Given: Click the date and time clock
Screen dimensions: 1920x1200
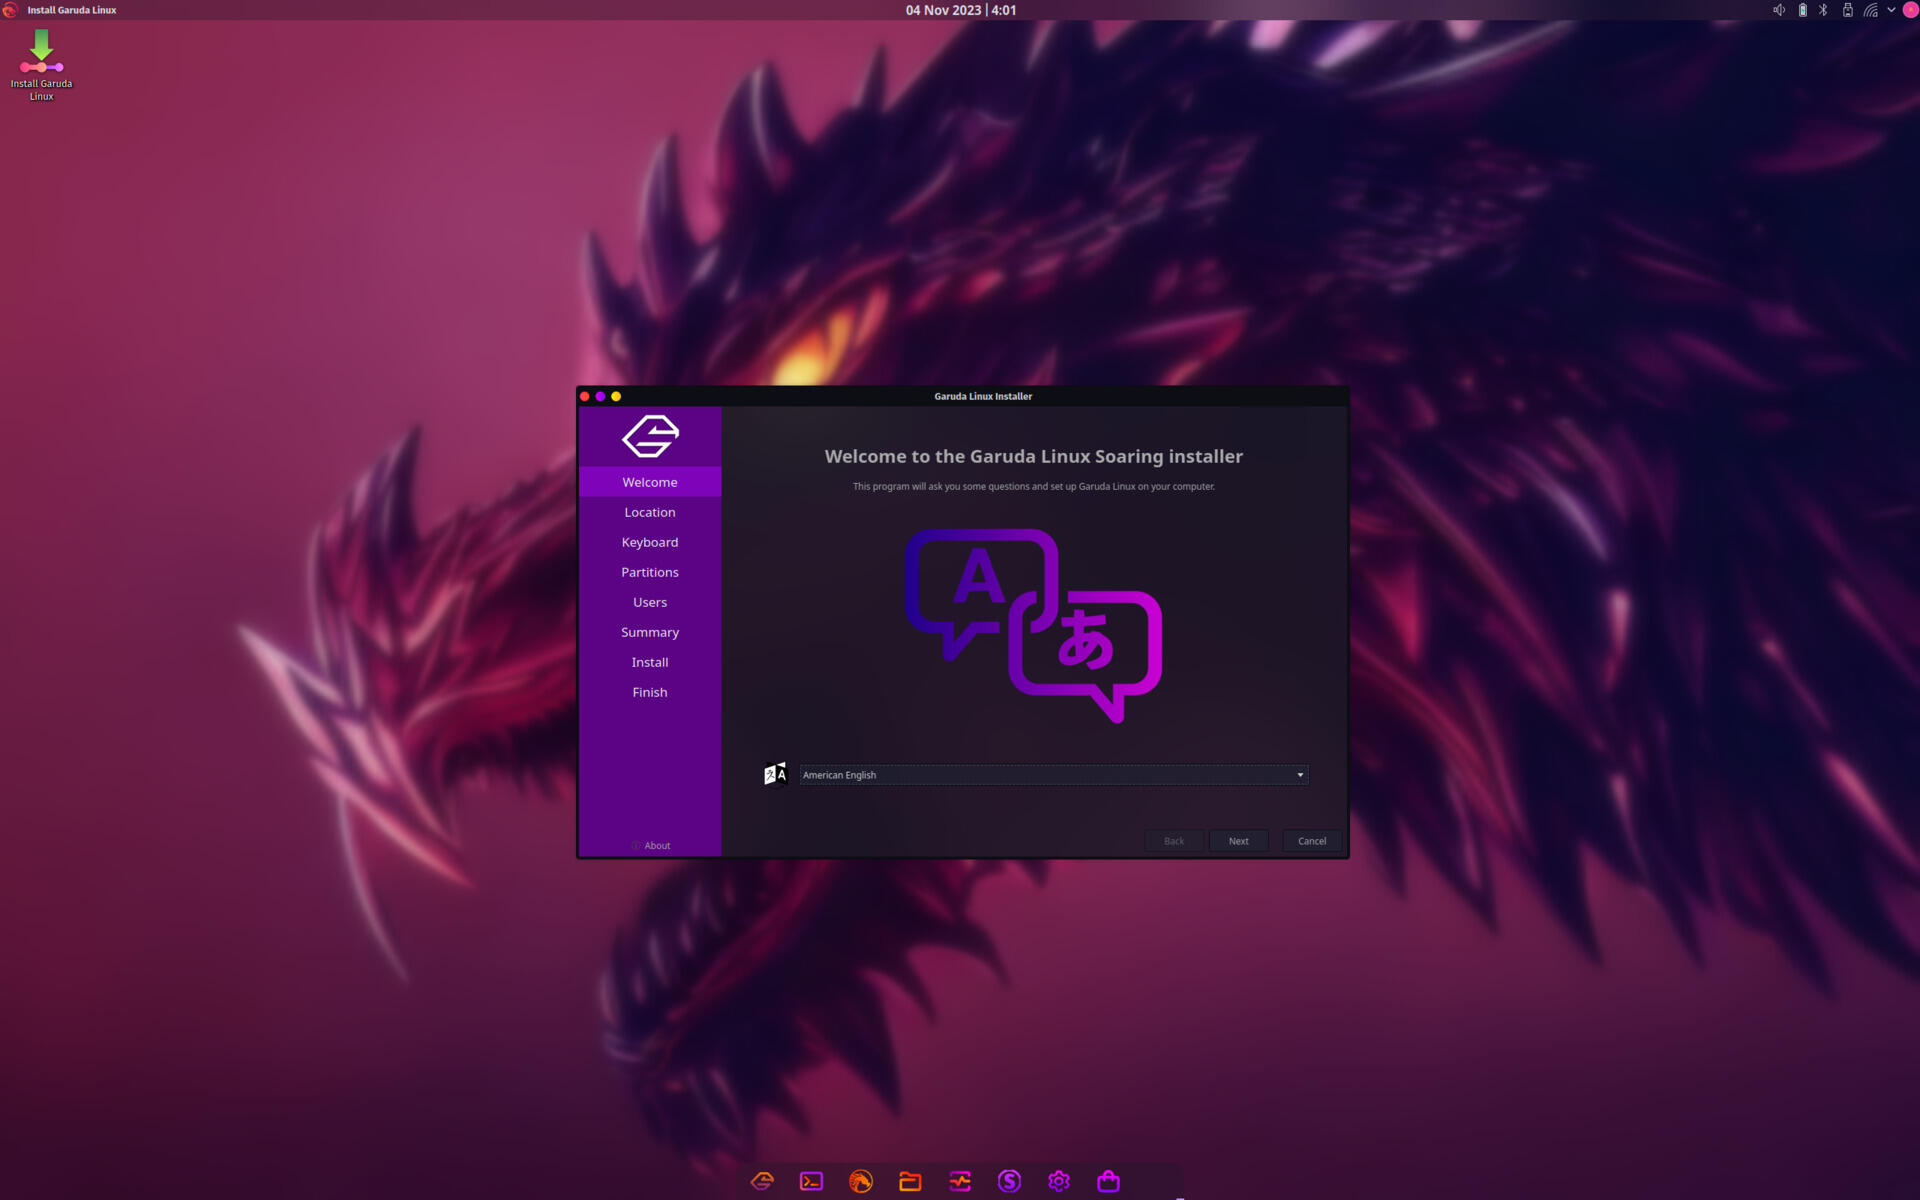Looking at the screenshot, I should pos(961,10).
